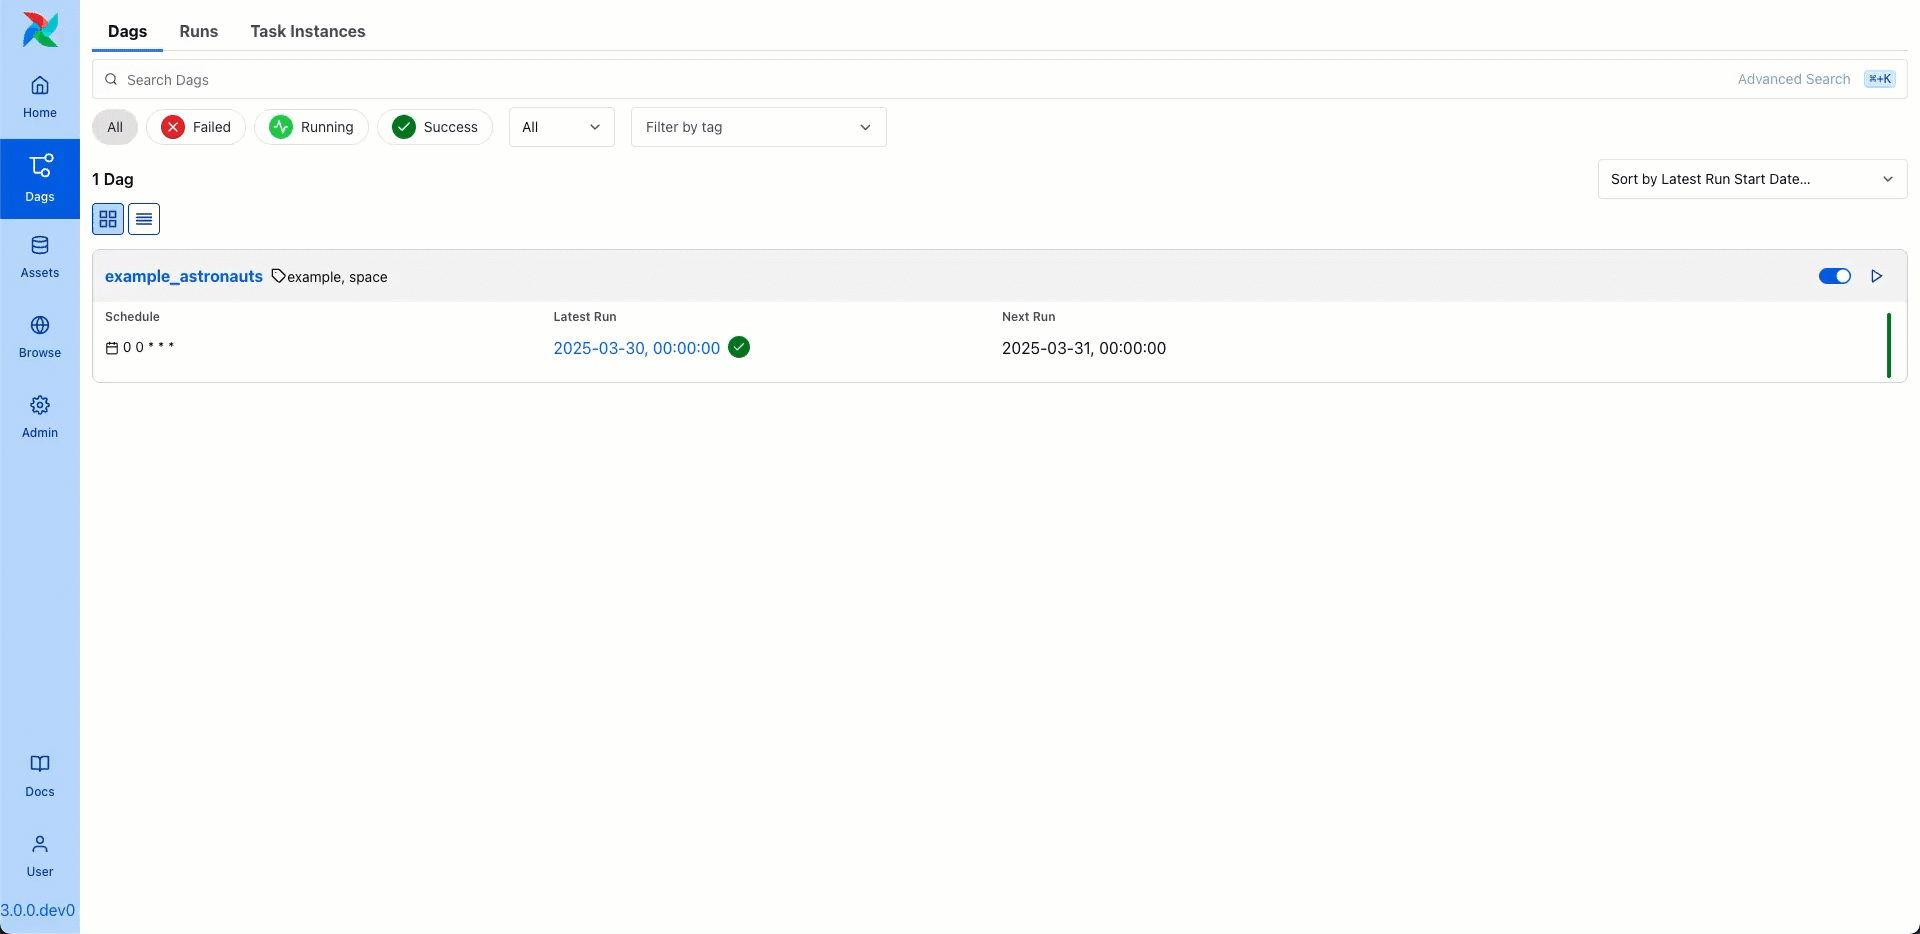Viewport: 1920px width, 934px height.
Task: Trigger a run of example_astronauts
Action: pos(1877,276)
